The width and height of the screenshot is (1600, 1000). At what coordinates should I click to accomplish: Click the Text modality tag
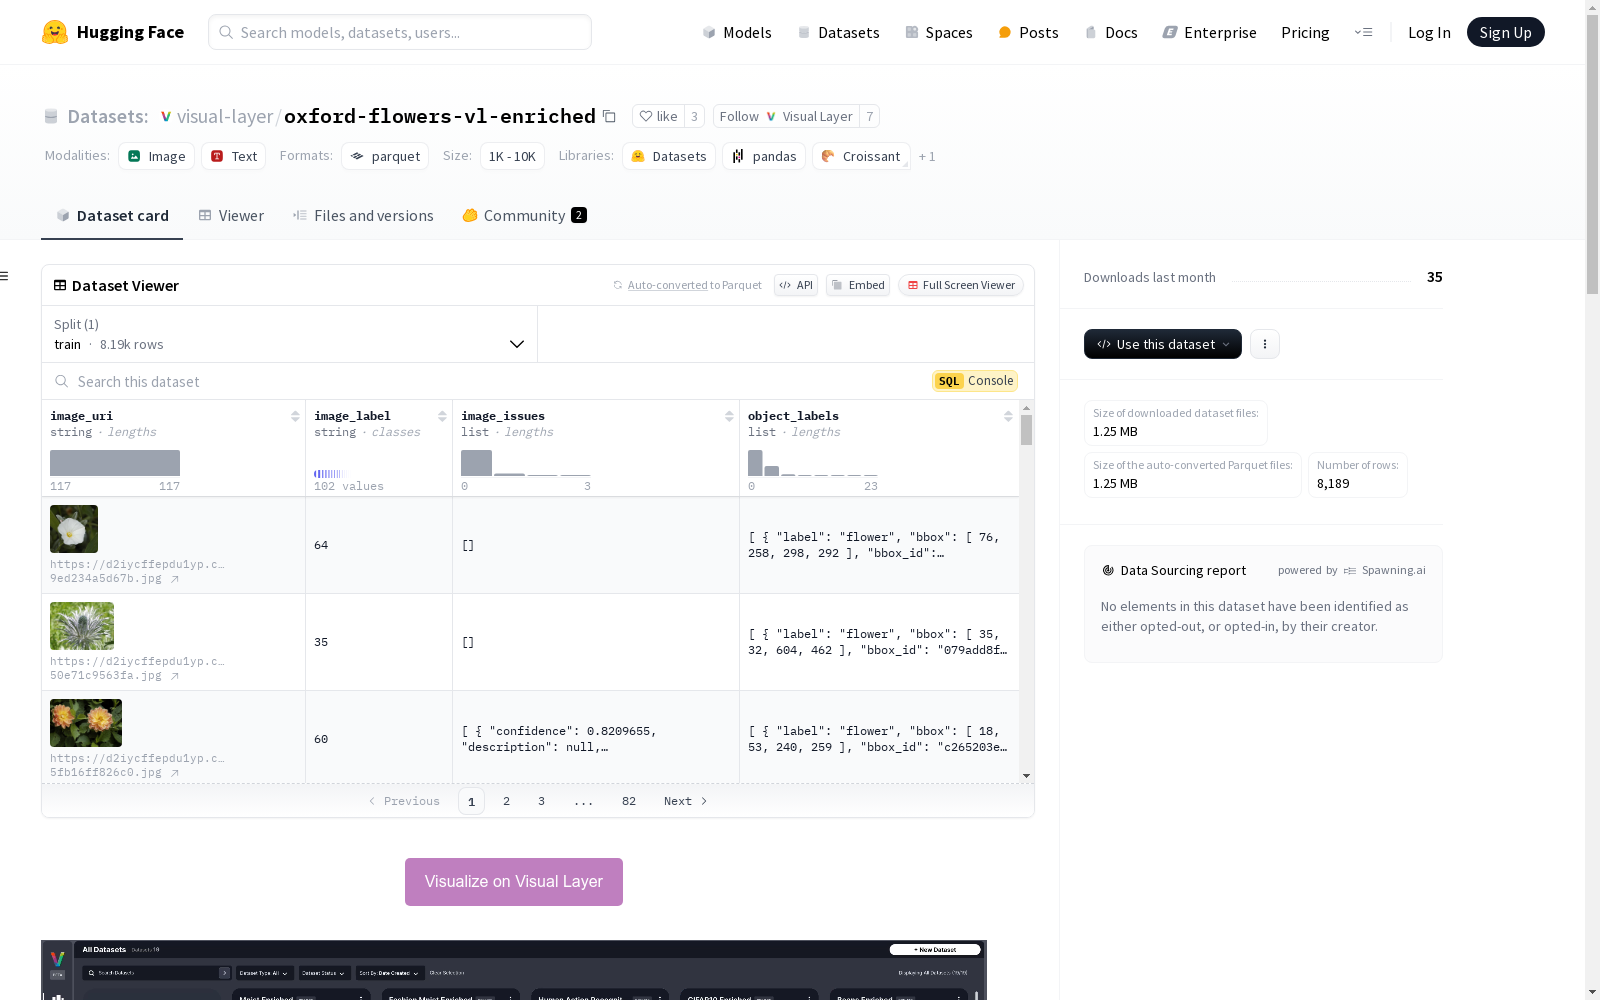tap(234, 156)
